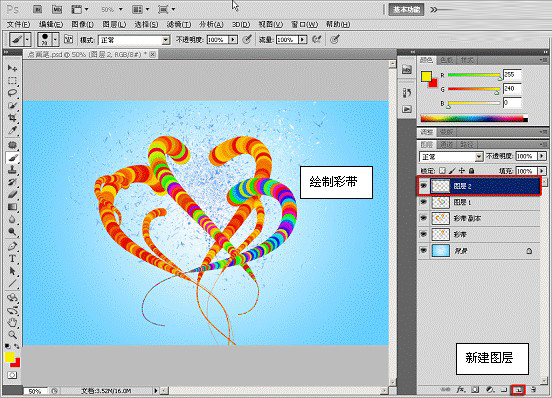Launch Mini Bridge from the application bar
This screenshot has width=552, height=398.
57,10
